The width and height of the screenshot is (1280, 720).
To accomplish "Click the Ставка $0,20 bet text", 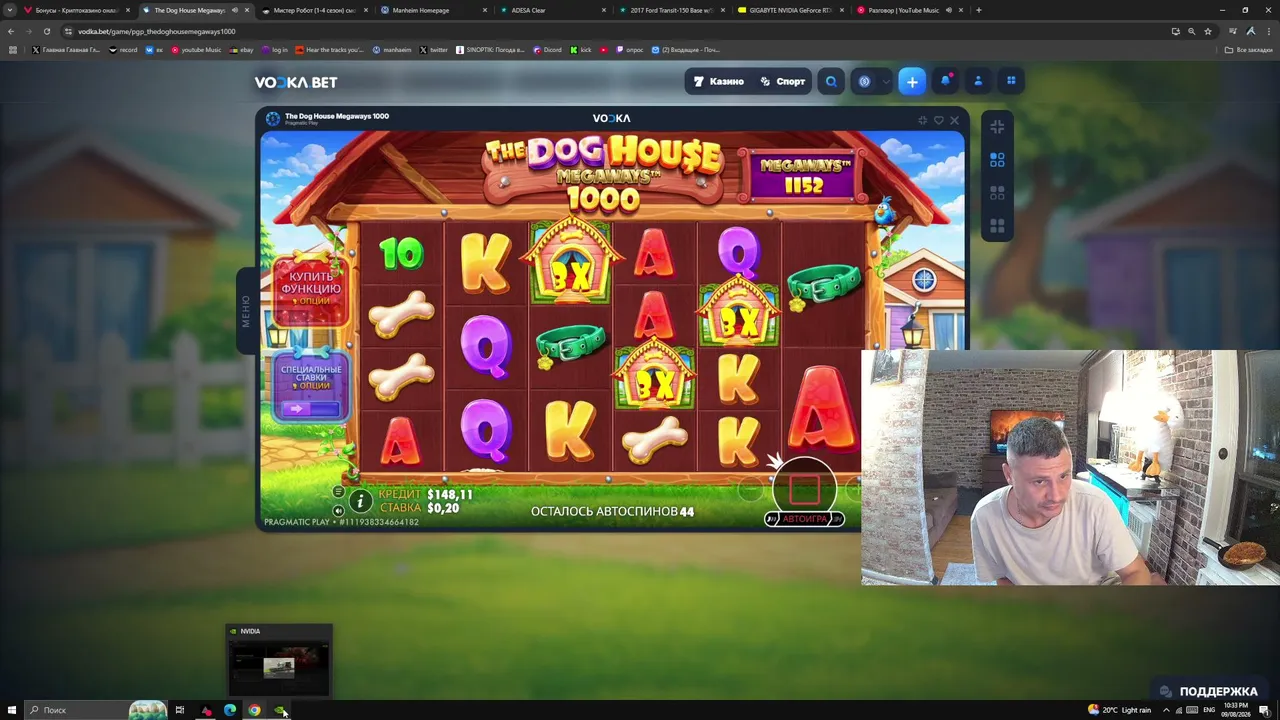I will coord(420,508).
